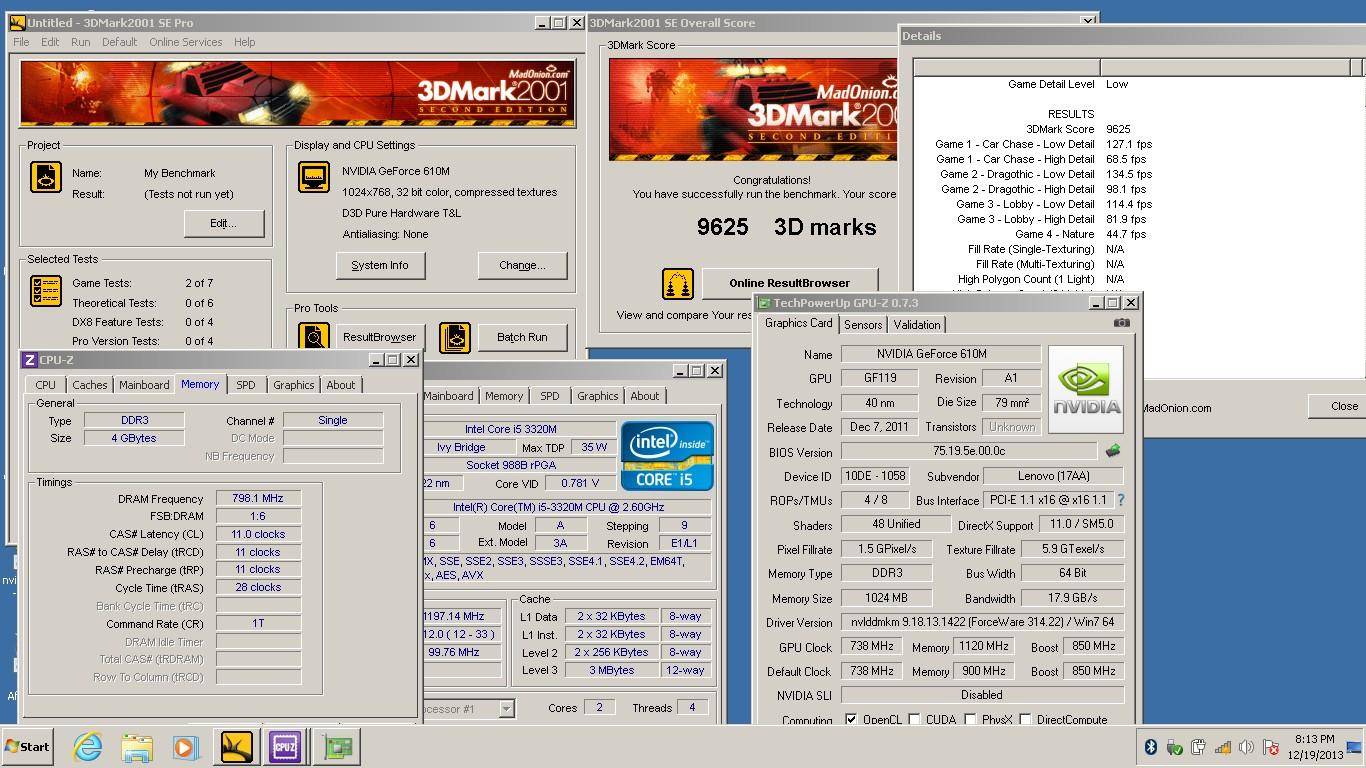Open the Processor selection dropdown in CPU-Z
The image size is (1366, 768).
coord(506,708)
